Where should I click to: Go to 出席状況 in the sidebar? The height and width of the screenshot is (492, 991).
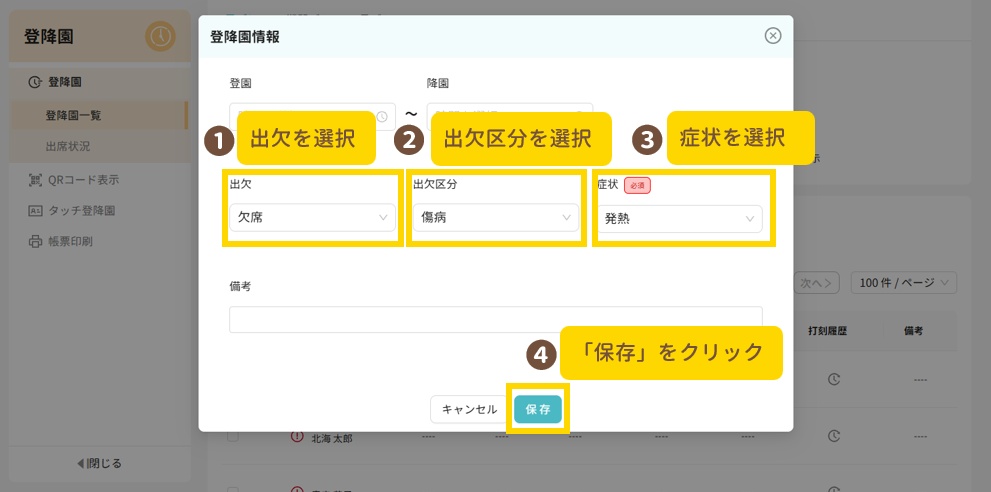coord(68,146)
